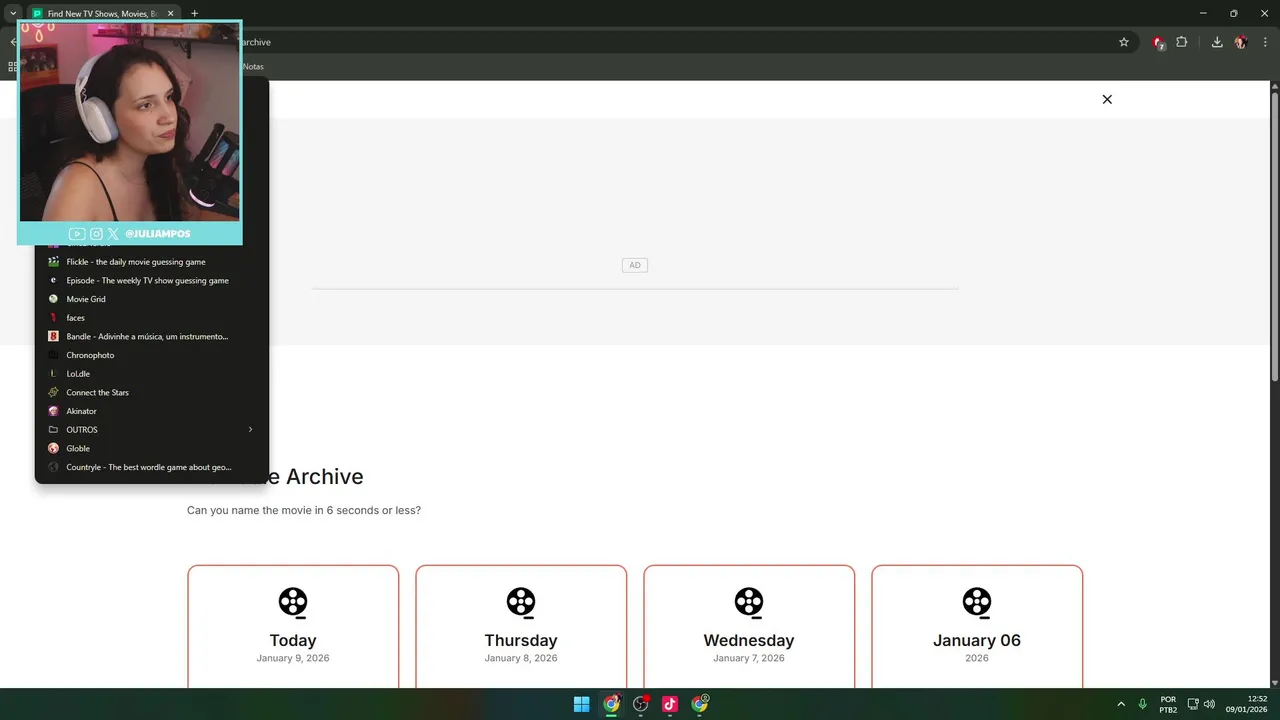The width and height of the screenshot is (1280, 720).
Task: Click the film reel icon on Today card
Action: coord(293,603)
